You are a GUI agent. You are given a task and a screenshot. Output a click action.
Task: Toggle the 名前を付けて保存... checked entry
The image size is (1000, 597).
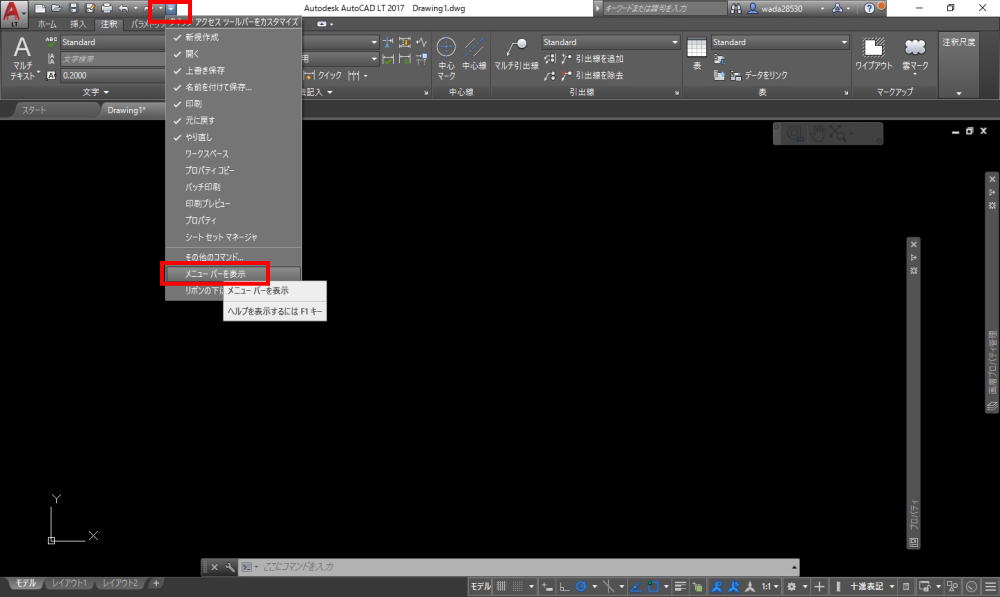[233, 87]
